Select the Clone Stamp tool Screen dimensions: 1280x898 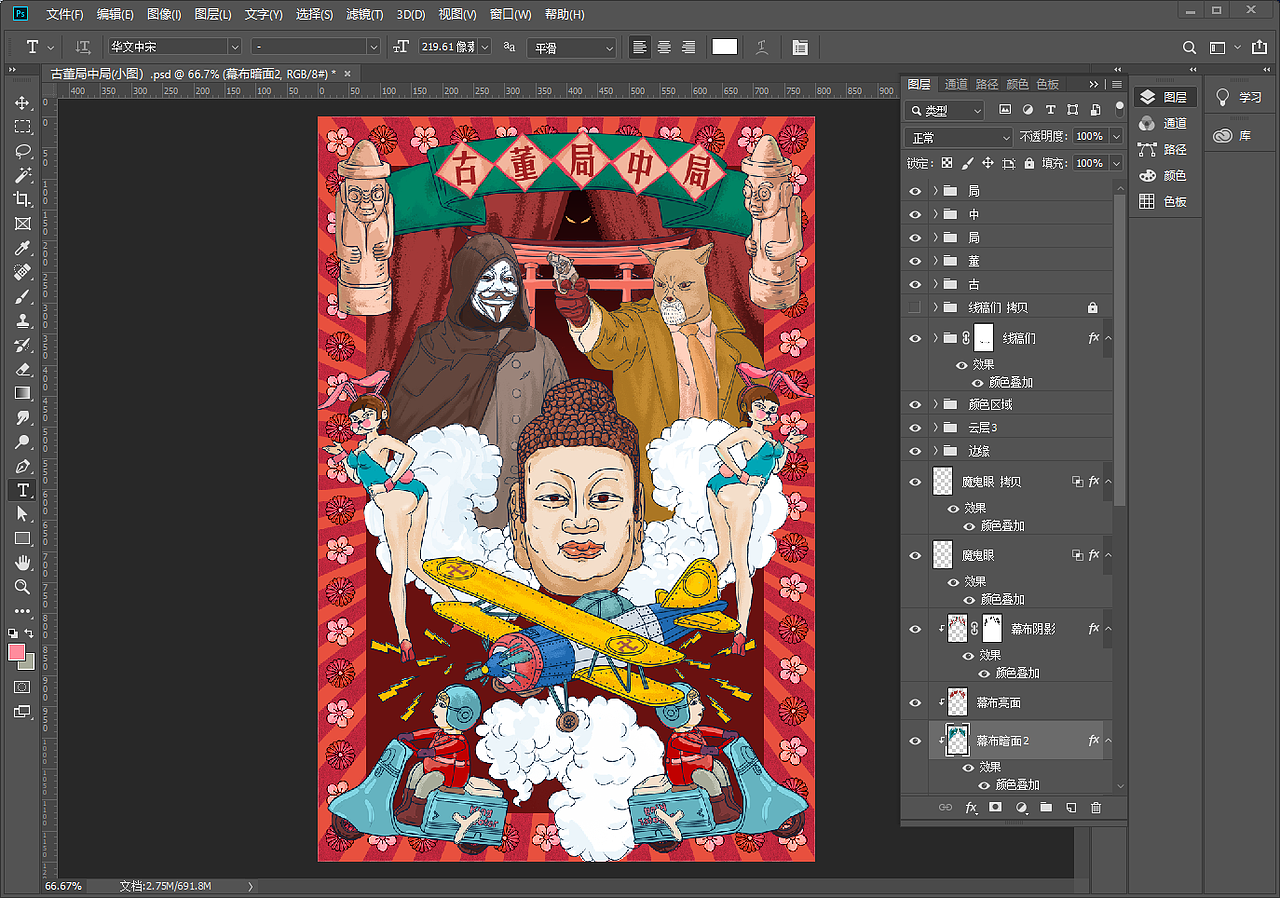click(22, 321)
